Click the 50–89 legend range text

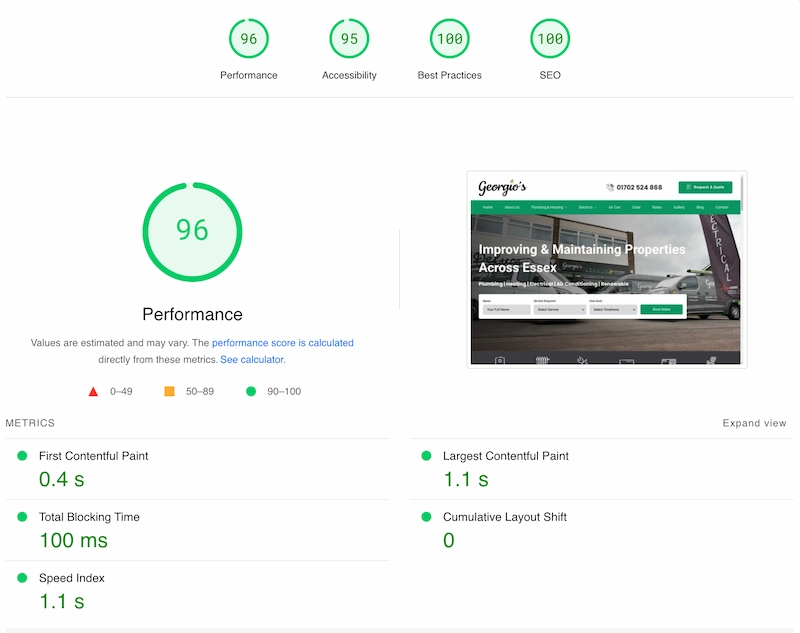pos(199,391)
